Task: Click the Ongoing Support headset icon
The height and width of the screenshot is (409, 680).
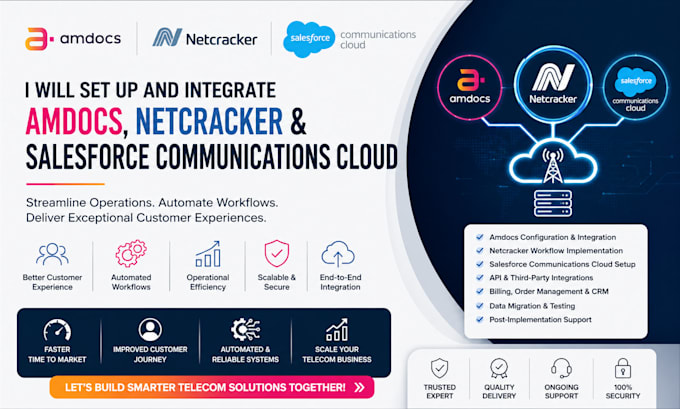Action: click(x=562, y=368)
